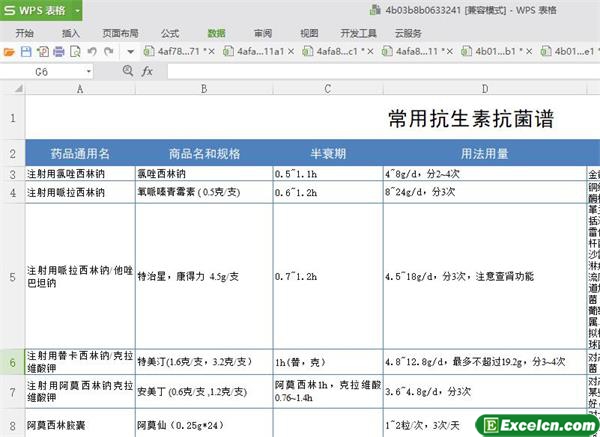
Task: Open the 插入 ribbon tab
Action: coord(71,33)
